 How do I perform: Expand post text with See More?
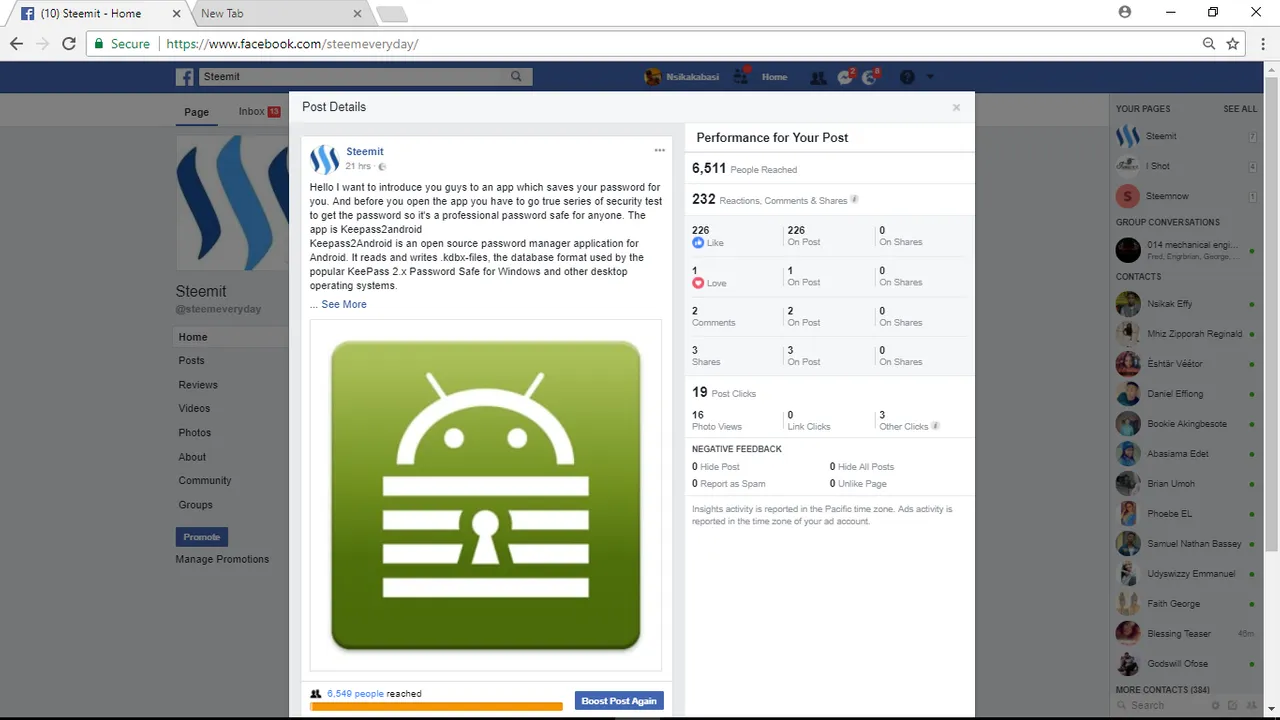tap(344, 304)
